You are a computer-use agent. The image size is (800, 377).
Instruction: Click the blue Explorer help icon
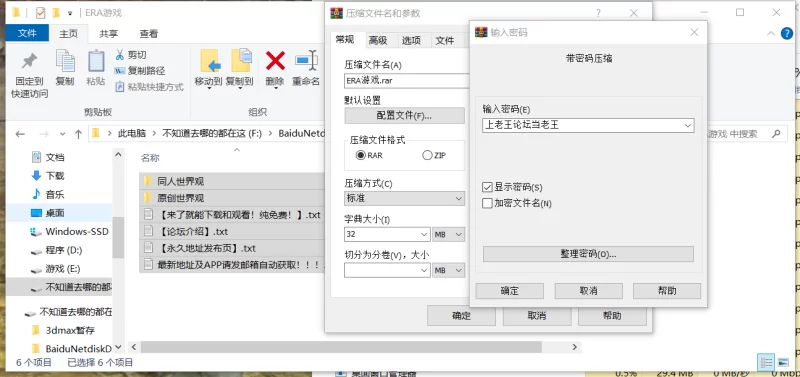(x=787, y=34)
